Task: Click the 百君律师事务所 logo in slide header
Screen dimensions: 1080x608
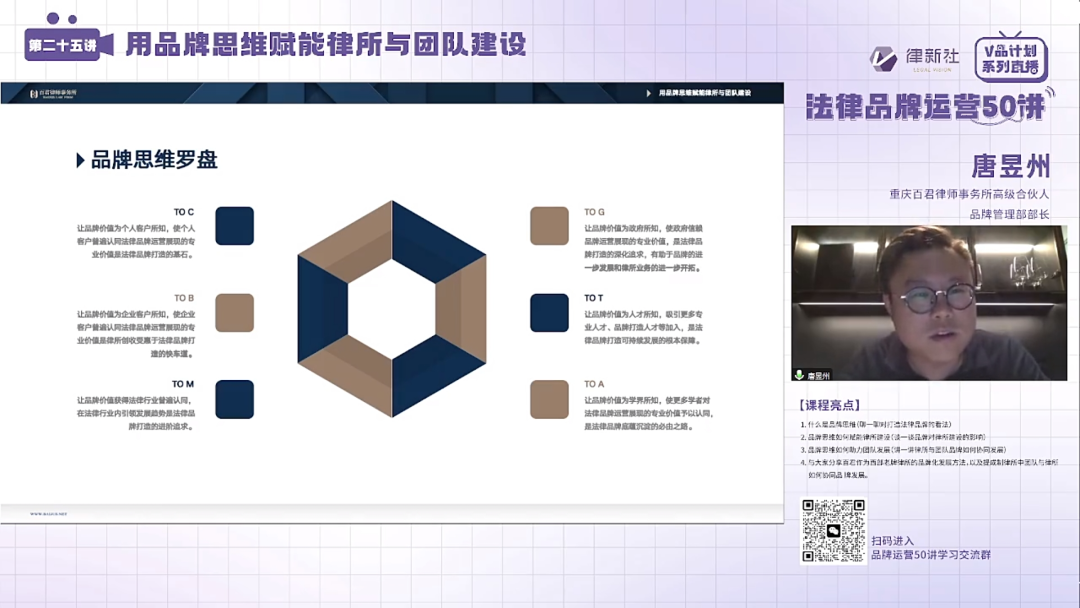Action: [x=55, y=95]
